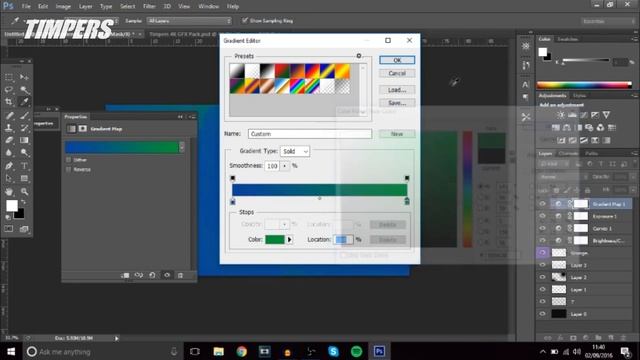Select the Hand tool
This screenshot has height=360, width=640.
pyautogui.click(x=9, y=191)
